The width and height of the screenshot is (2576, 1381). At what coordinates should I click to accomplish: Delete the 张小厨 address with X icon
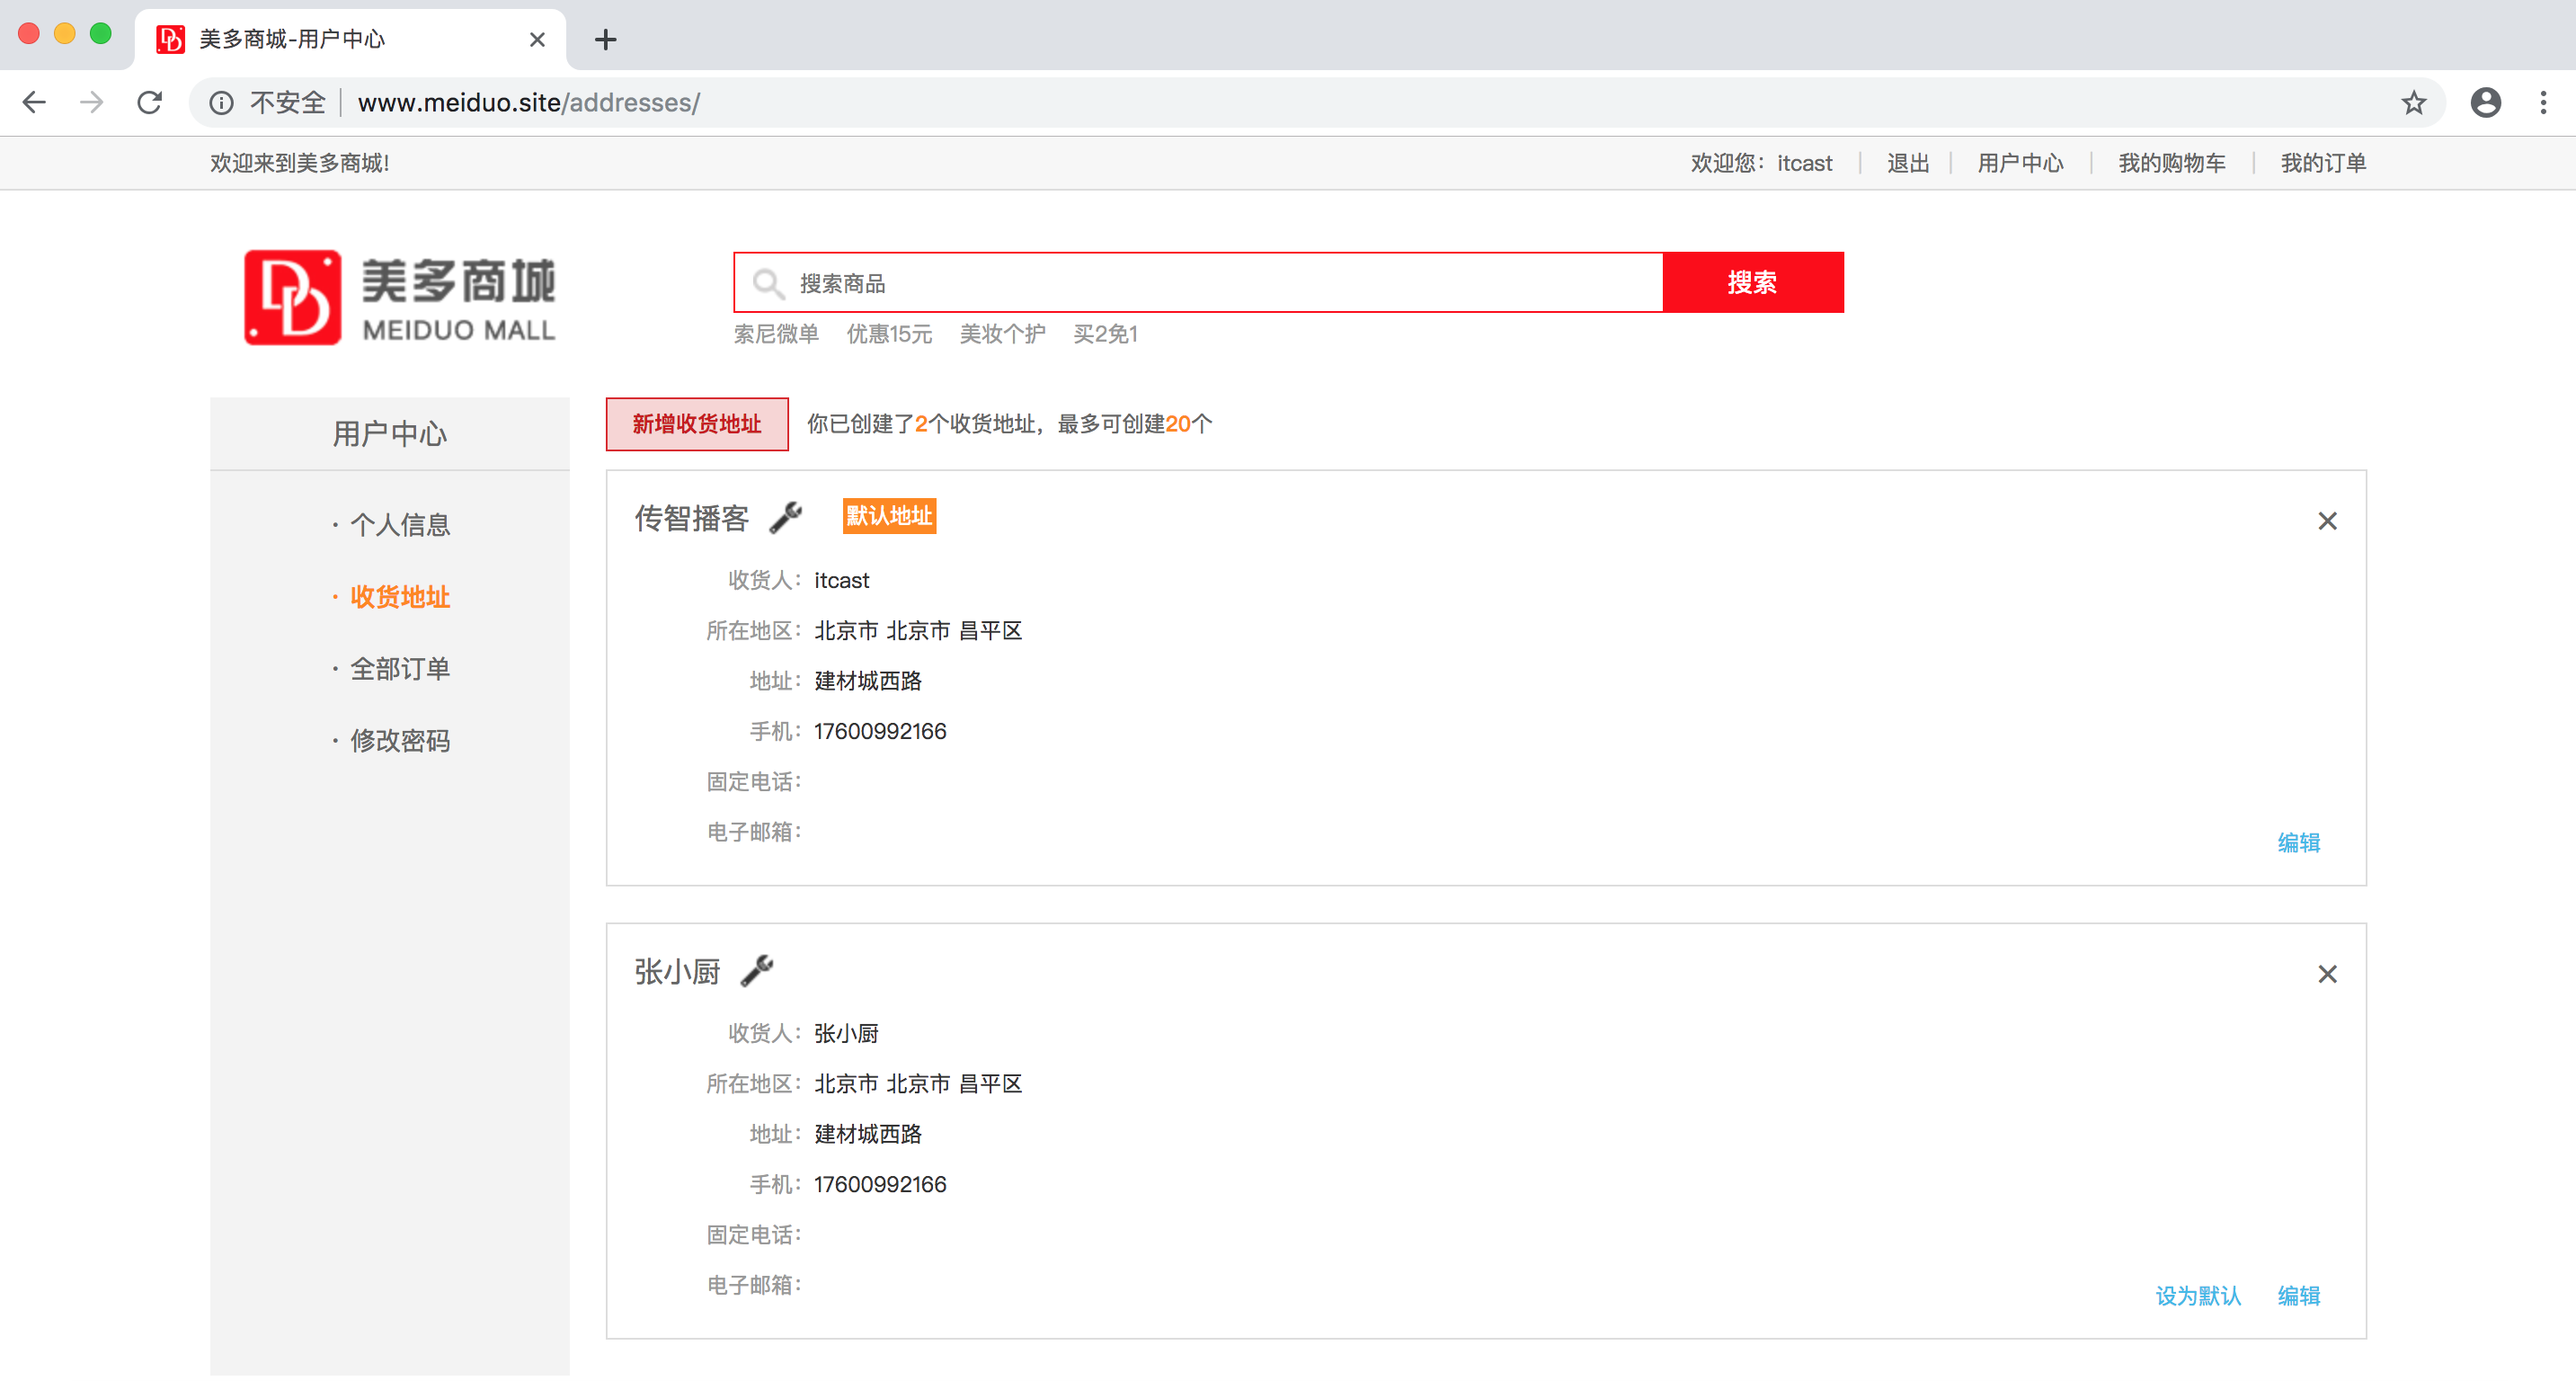point(2327,974)
